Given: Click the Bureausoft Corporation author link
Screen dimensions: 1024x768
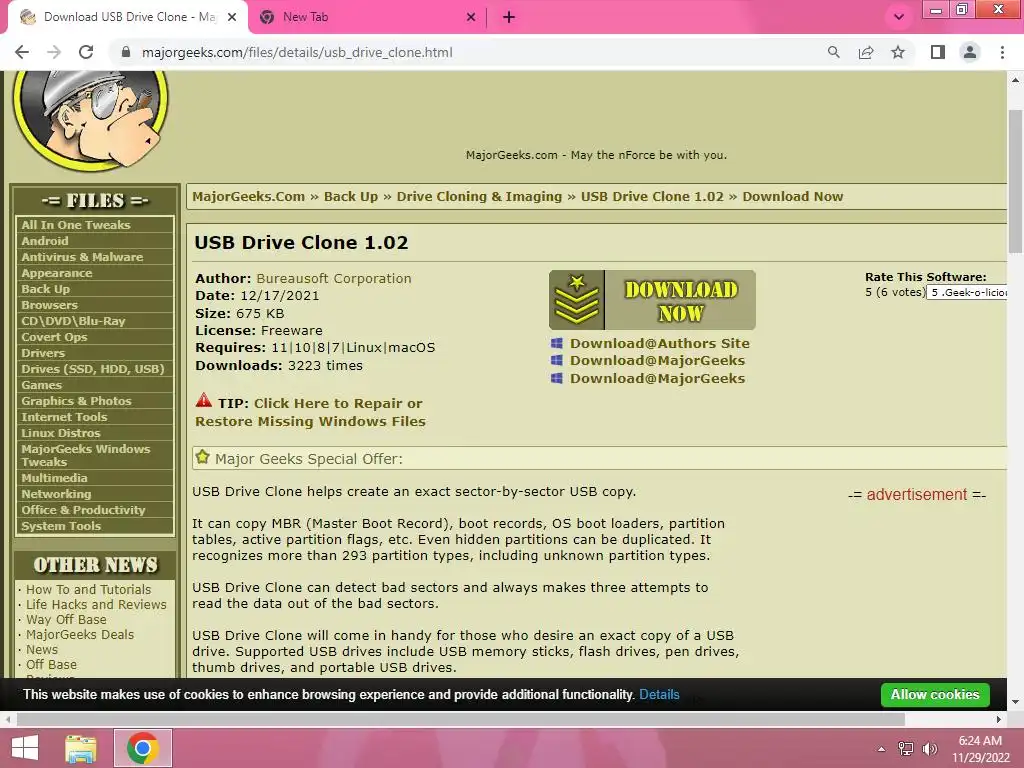Looking at the screenshot, I should pyautogui.click(x=334, y=278).
